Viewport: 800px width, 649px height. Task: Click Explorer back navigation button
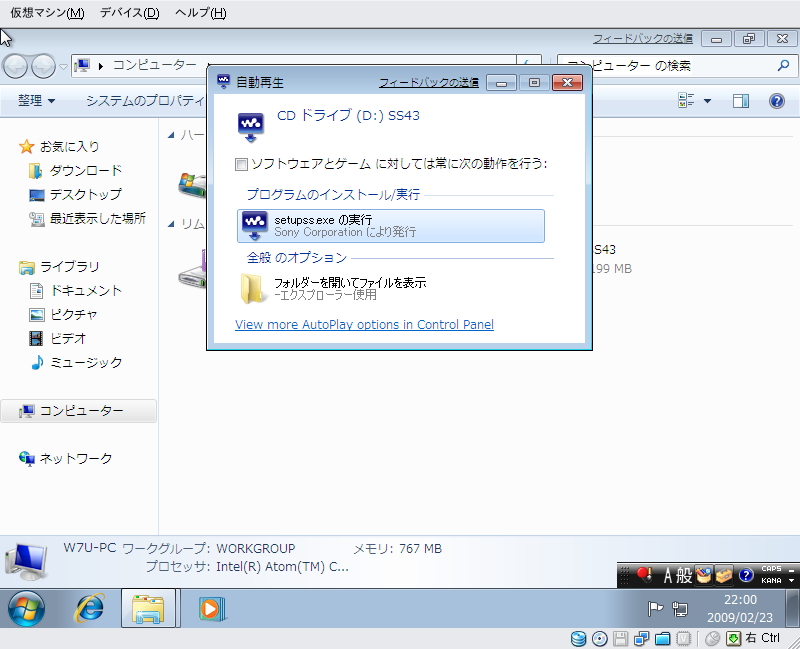(x=15, y=66)
